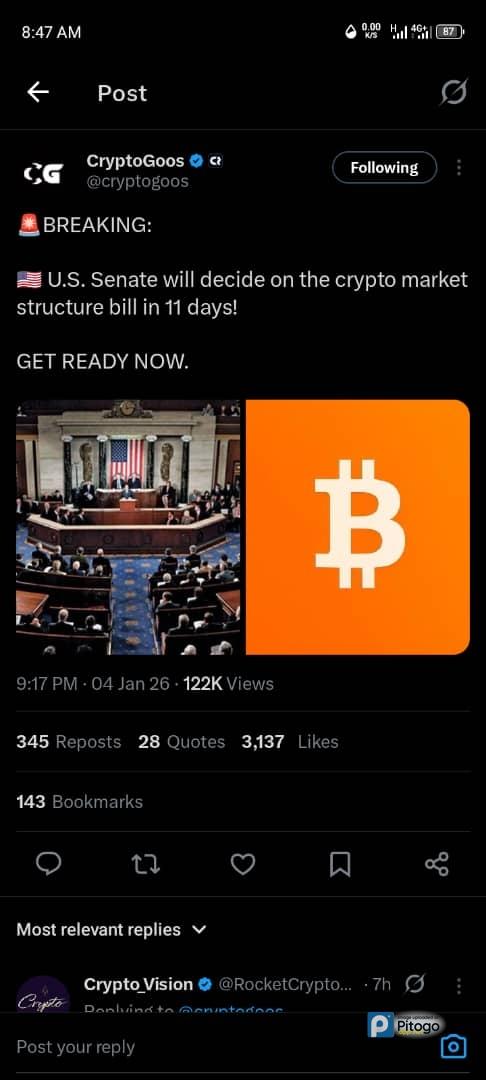The height and width of the screenshot is (1080, 486).
Task: Toggle the Following button
Action: click(x=384, y=167)
